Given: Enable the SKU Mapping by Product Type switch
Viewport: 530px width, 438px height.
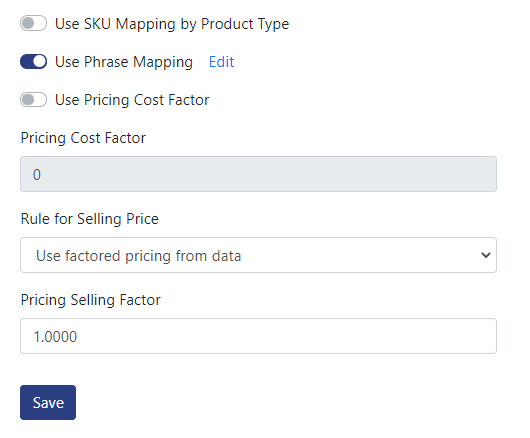Looking at the screenshot, I should pos(33,23).
